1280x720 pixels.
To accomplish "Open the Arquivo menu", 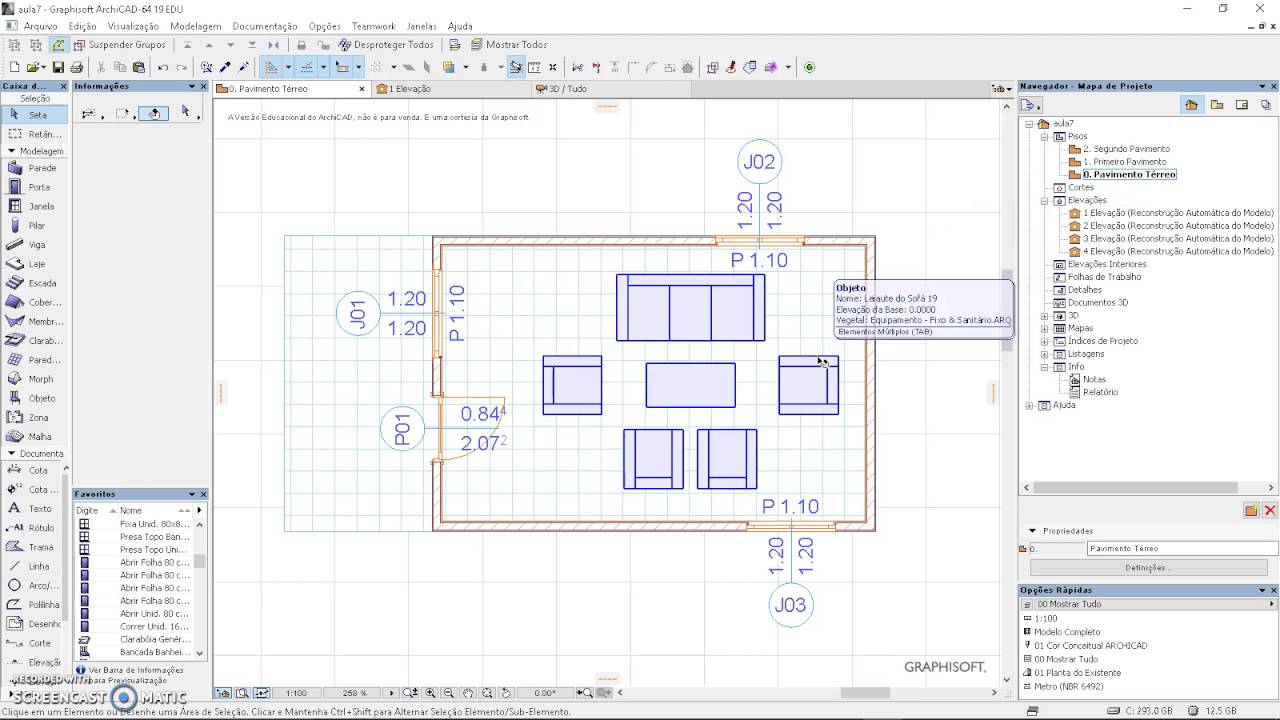I will click(x=40, y=26).
